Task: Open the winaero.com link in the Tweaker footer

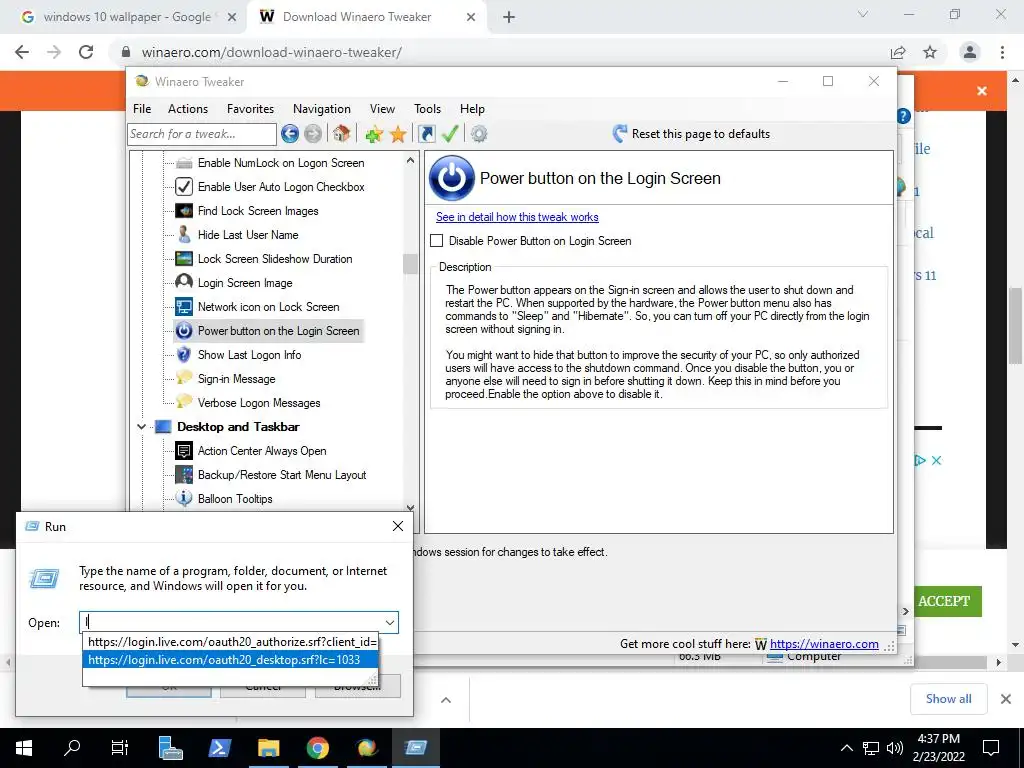Action: [x=824, y=644]
